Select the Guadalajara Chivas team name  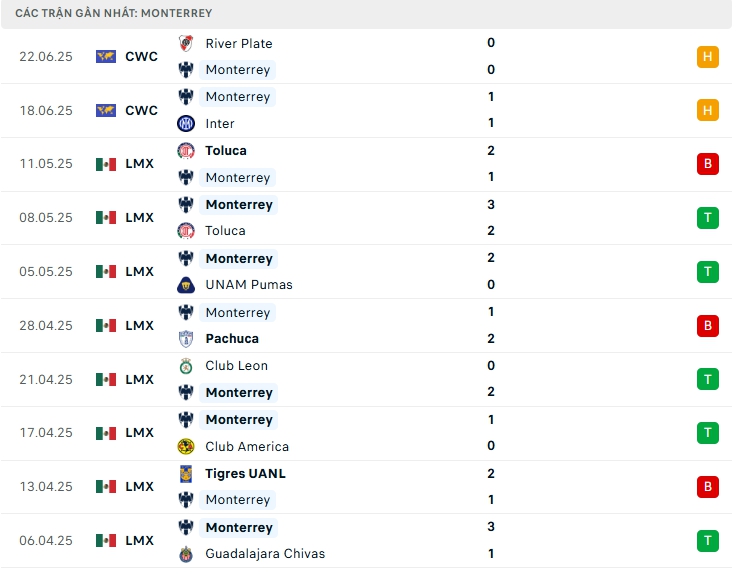click(x=265, y=554)
